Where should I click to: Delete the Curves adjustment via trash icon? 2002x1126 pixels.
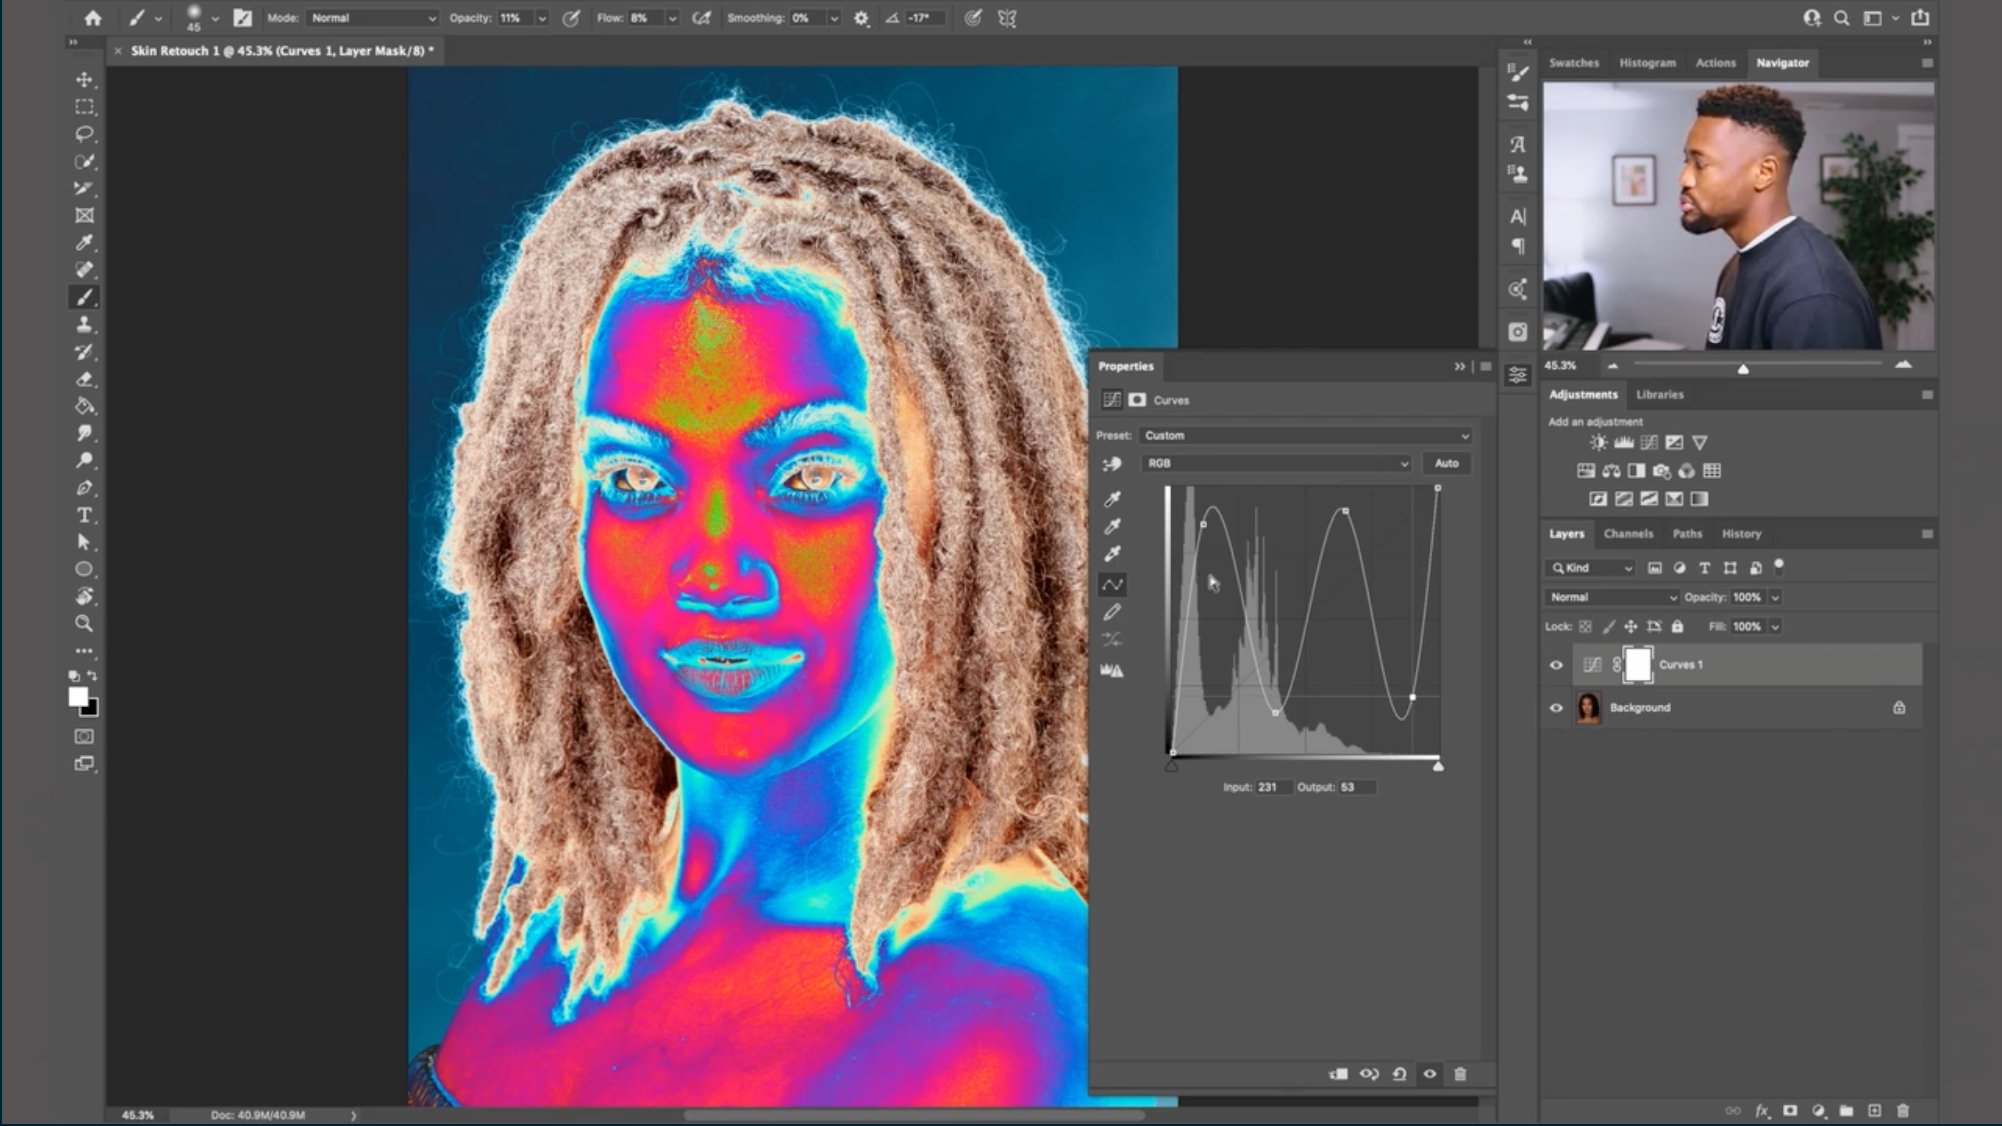pyautogui.click(x=1461, y=1074)
